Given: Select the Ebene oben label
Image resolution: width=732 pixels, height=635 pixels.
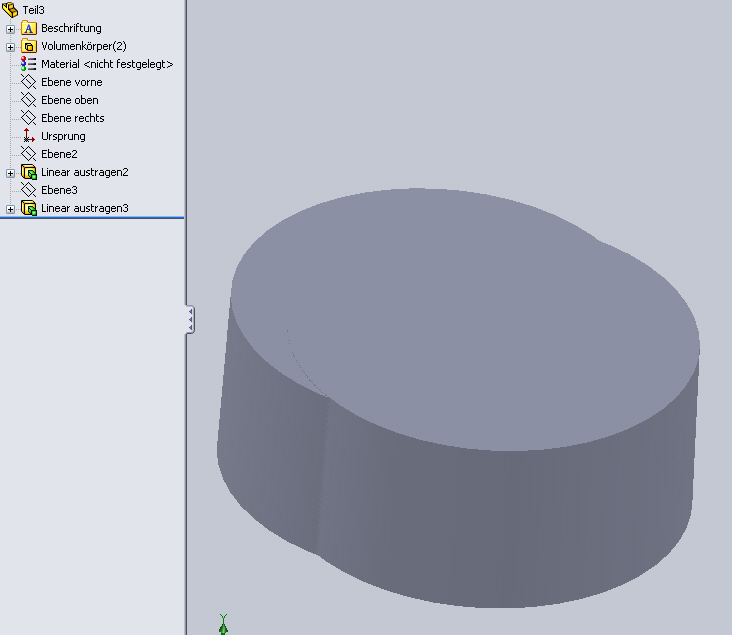Looking at the screenshot, I should point(70,100).
